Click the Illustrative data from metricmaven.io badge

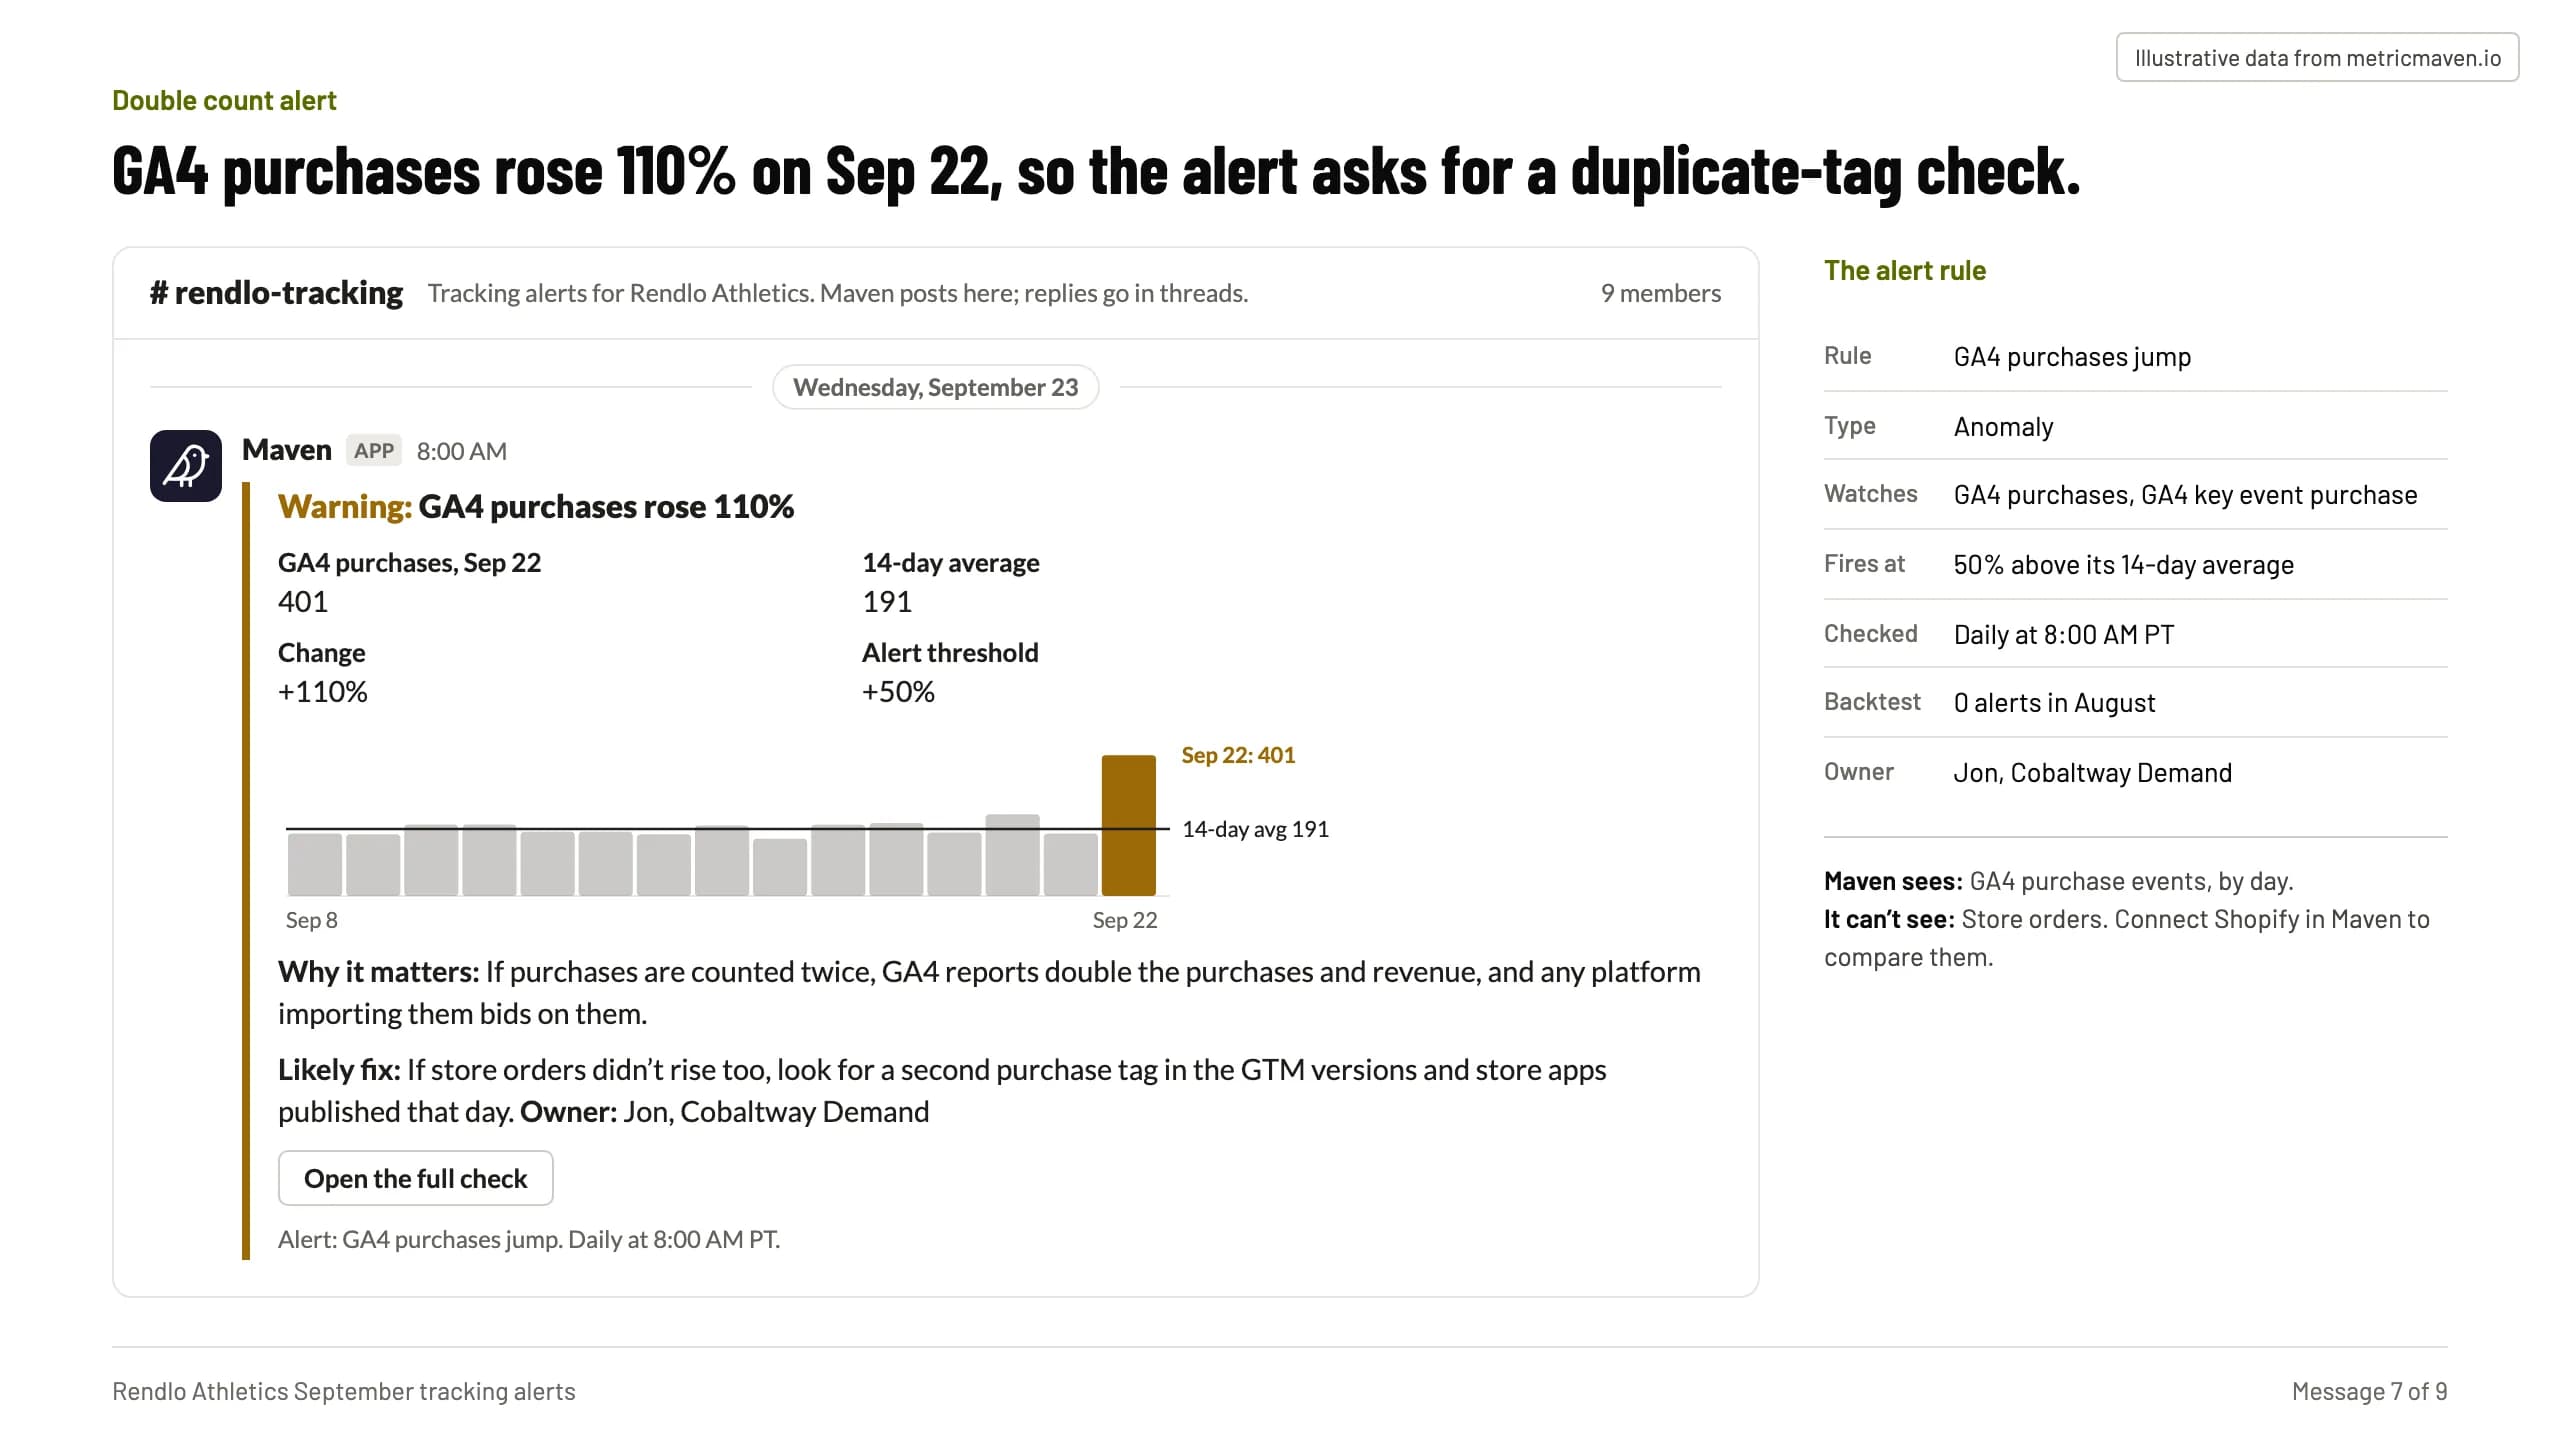(x=2317, y=58)
